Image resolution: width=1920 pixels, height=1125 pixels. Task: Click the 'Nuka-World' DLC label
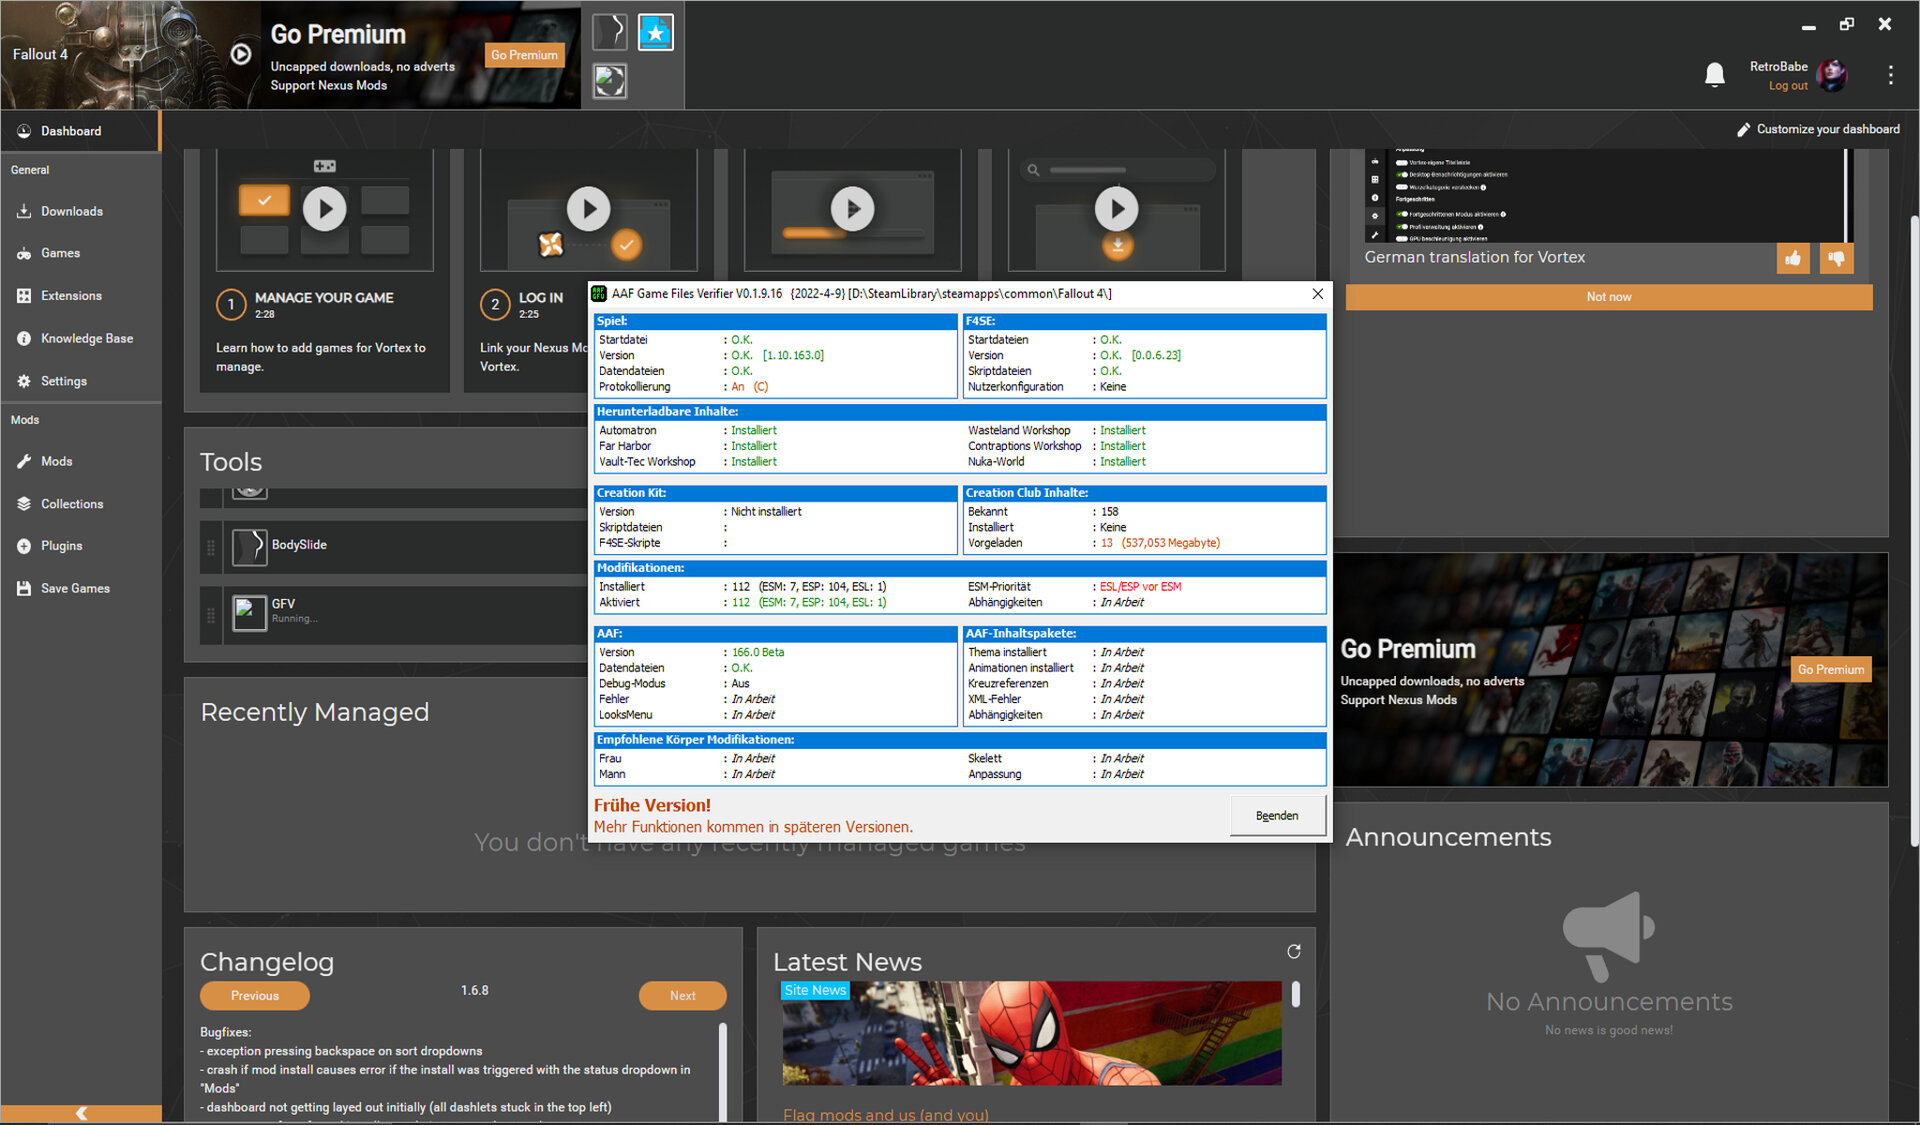996,462
